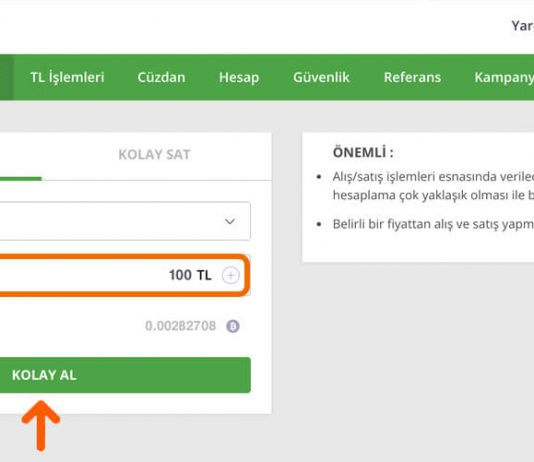The width and height of the screenshot is (534, 462).
Task: Click the green active tab underline indicator
Action: point(20,178)
